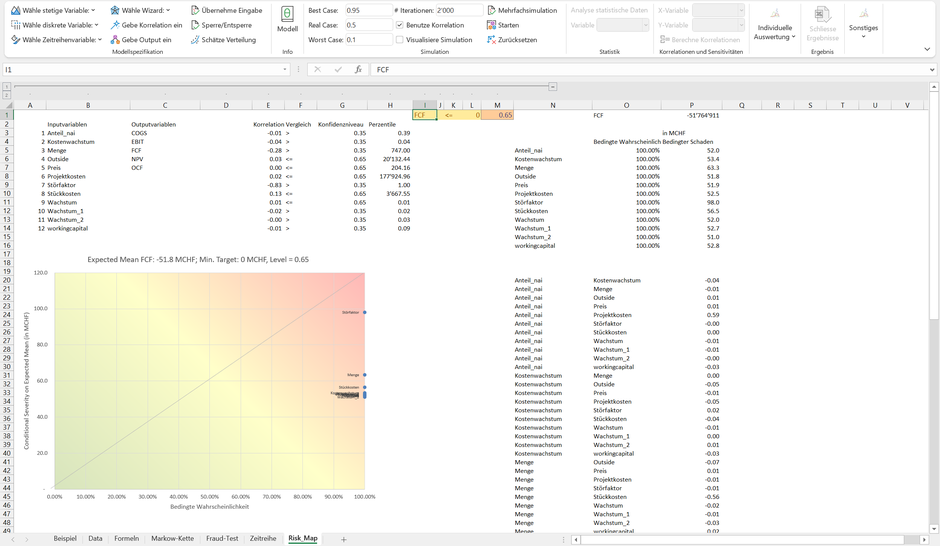
Task: Open the Wähle Zeitreihenvariable menu
Action: (x=57, y=40)
